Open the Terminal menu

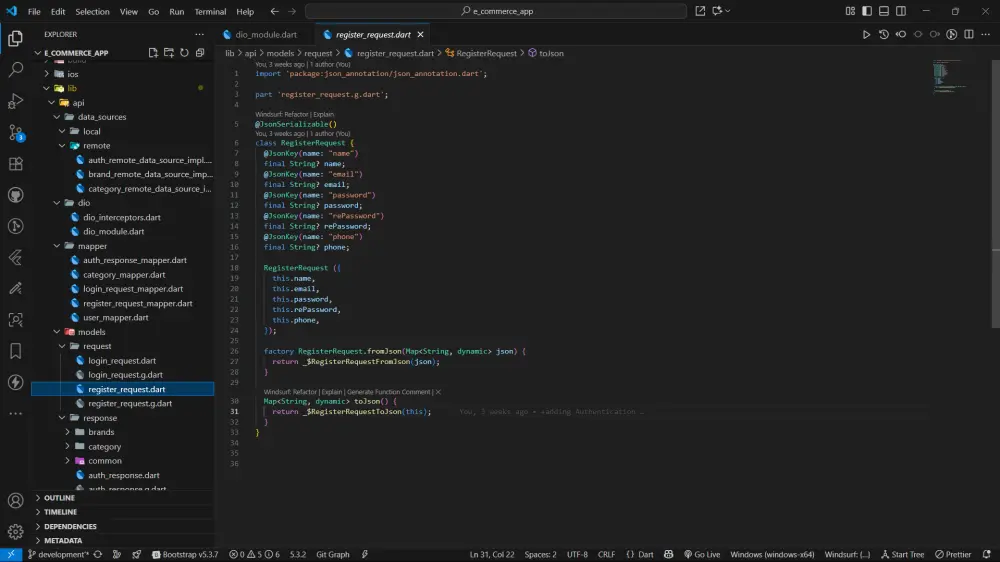[210, 11]
